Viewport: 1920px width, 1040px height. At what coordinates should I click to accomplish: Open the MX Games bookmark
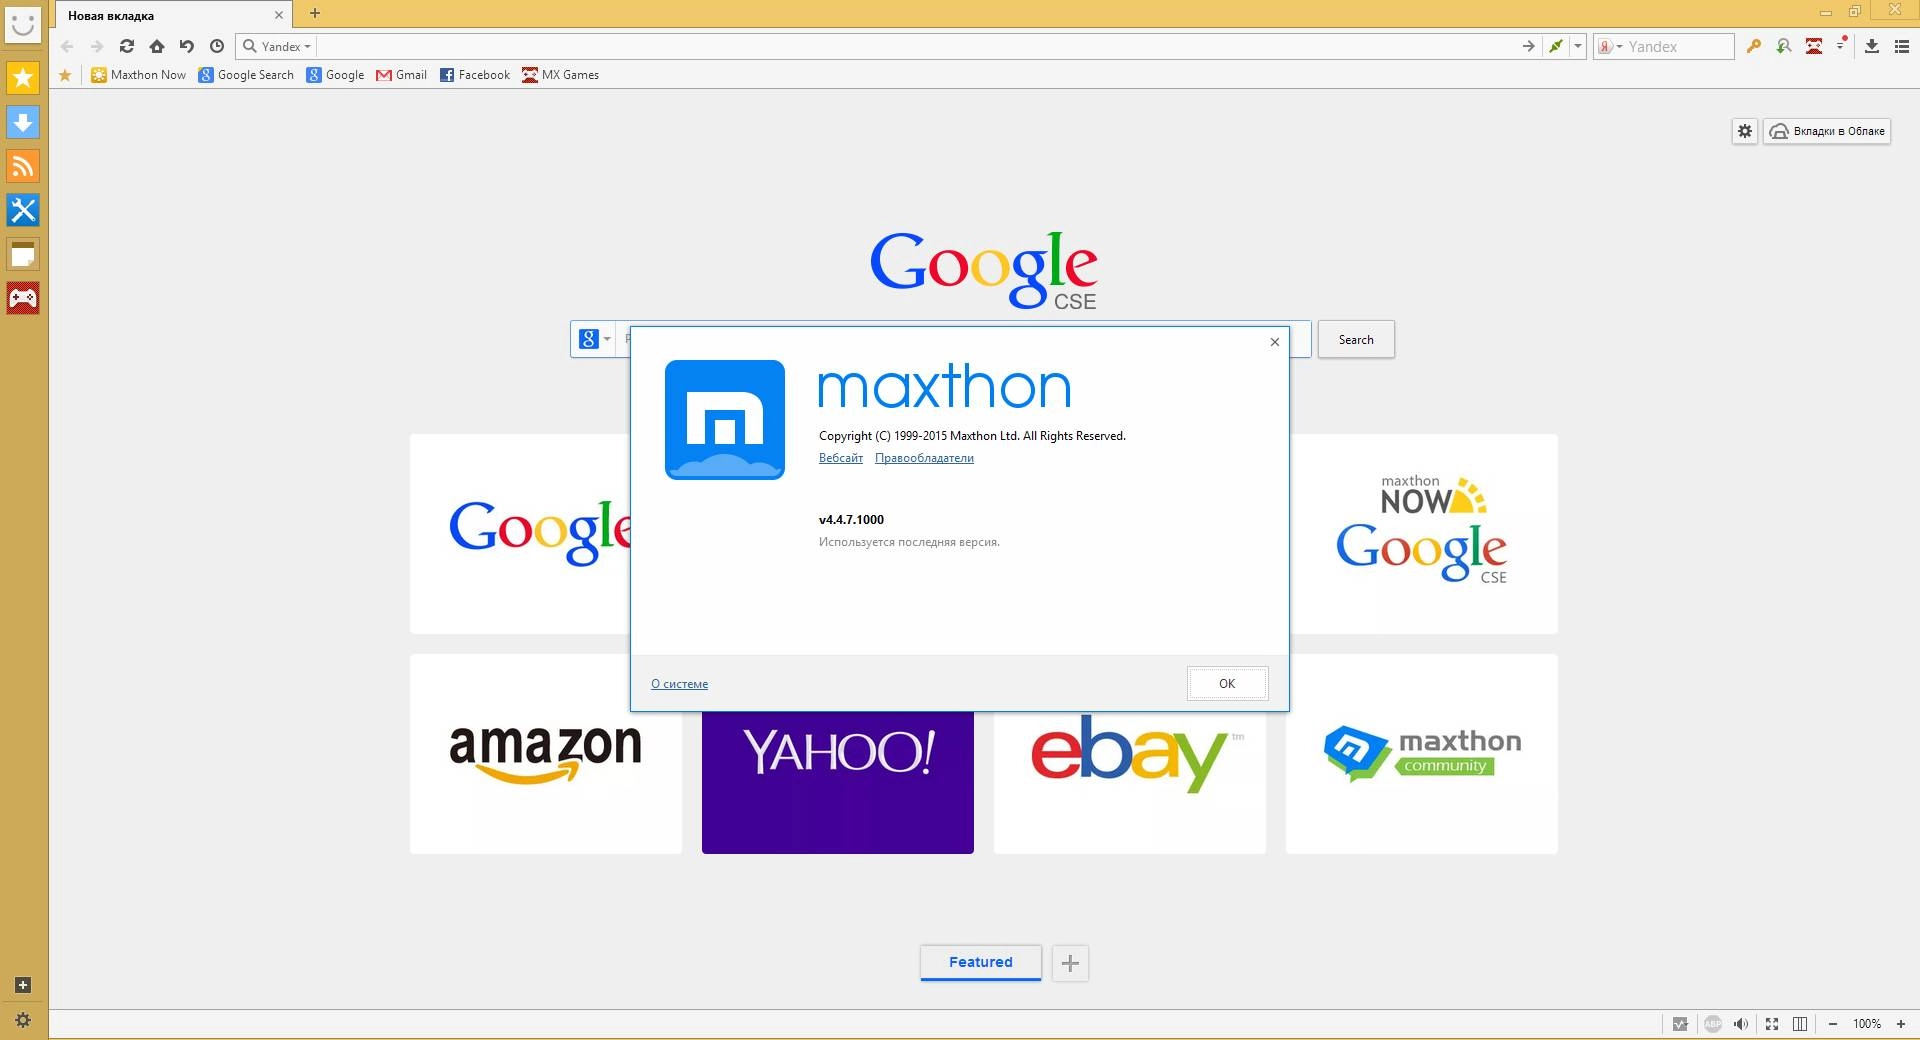[560, 75]
